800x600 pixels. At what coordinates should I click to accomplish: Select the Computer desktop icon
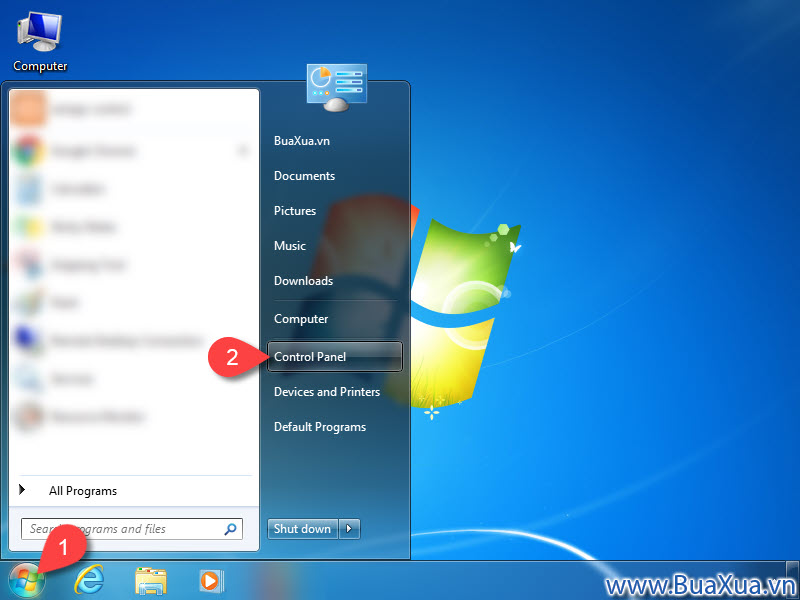tap(40, 42)
